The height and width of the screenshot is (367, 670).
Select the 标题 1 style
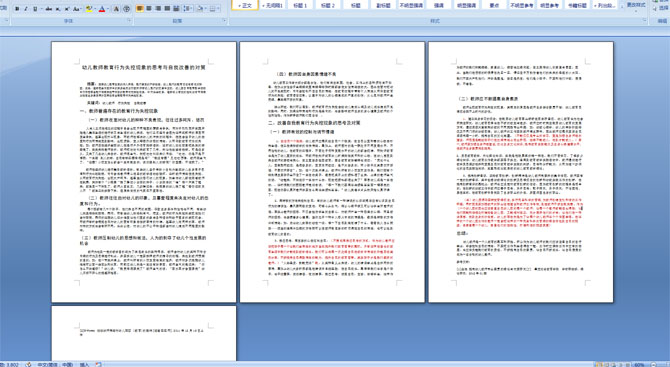(300, 6)
